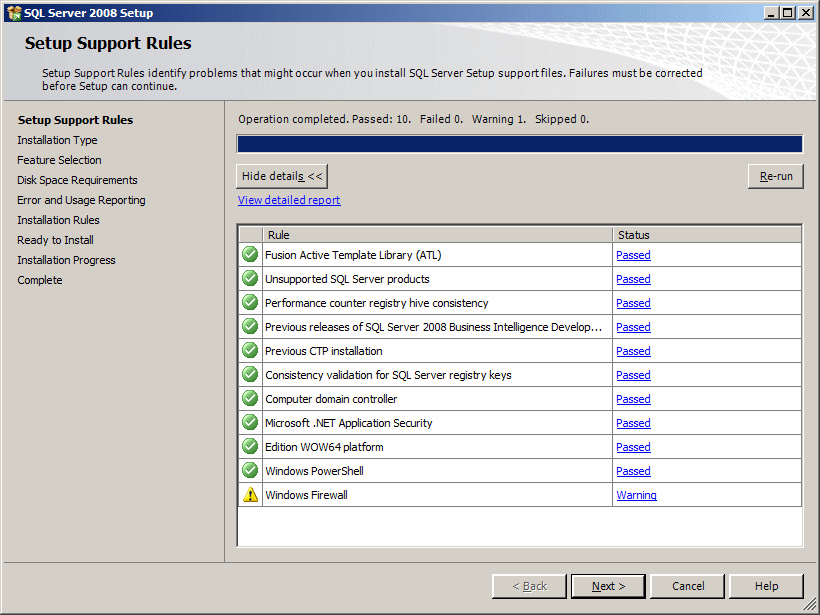This screenshot has height=615, width=820.
Task: Select Fusion Active Template Library (ATL) text
Action: pyautogui.click(x=353, y=255)
